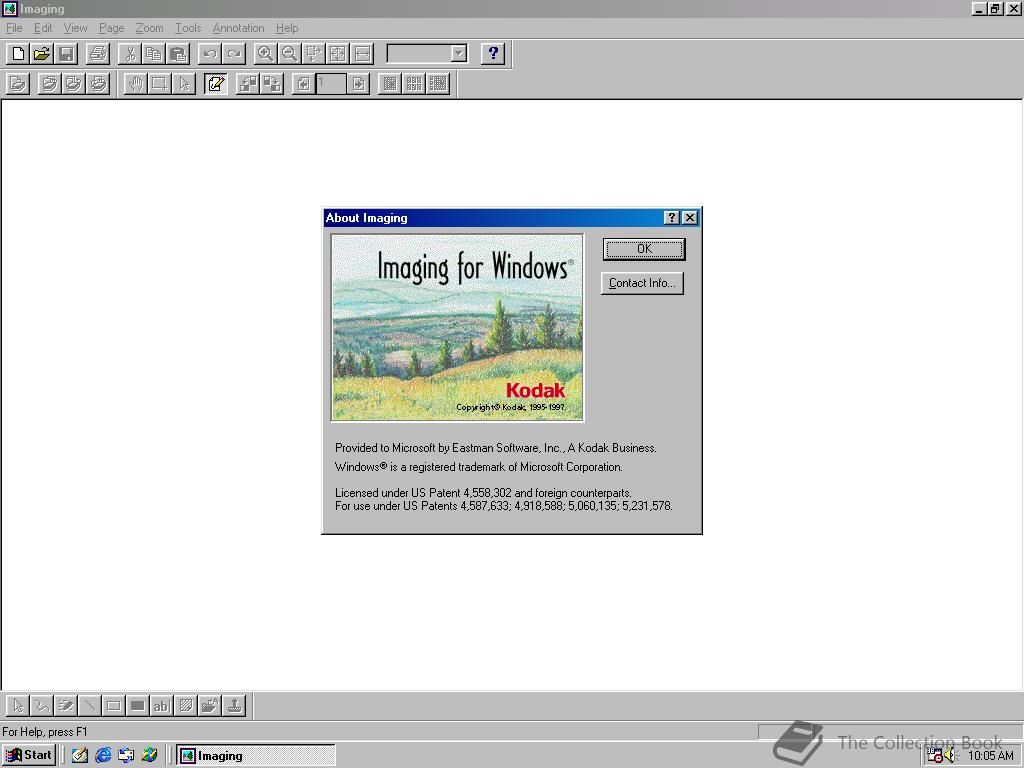
Task: Open the Page menu
Action: 112,28
